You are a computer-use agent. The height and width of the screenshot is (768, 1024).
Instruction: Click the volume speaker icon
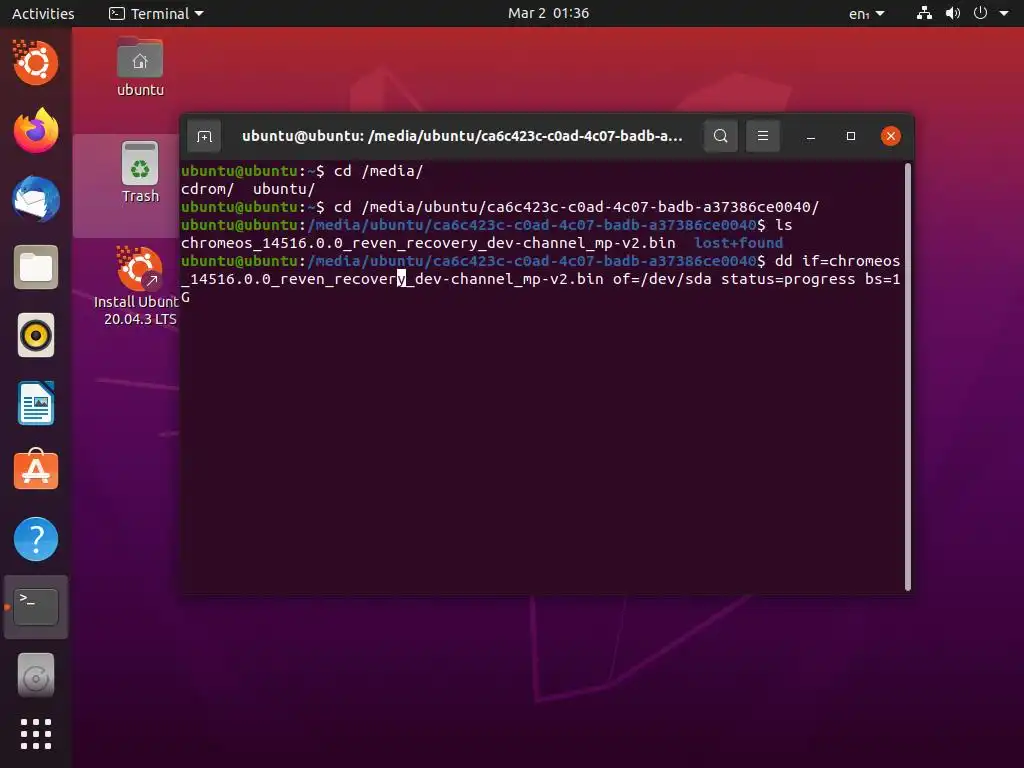[953, 13]
